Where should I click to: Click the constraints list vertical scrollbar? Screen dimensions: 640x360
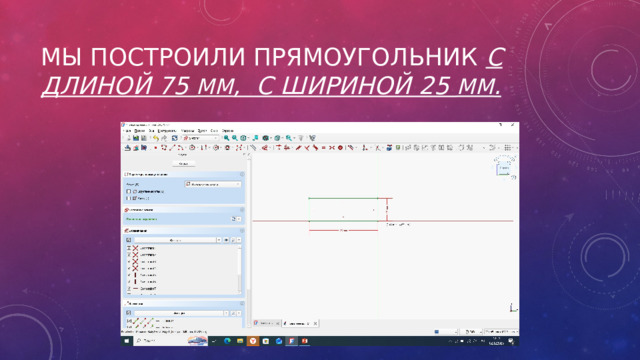[240, 269]
